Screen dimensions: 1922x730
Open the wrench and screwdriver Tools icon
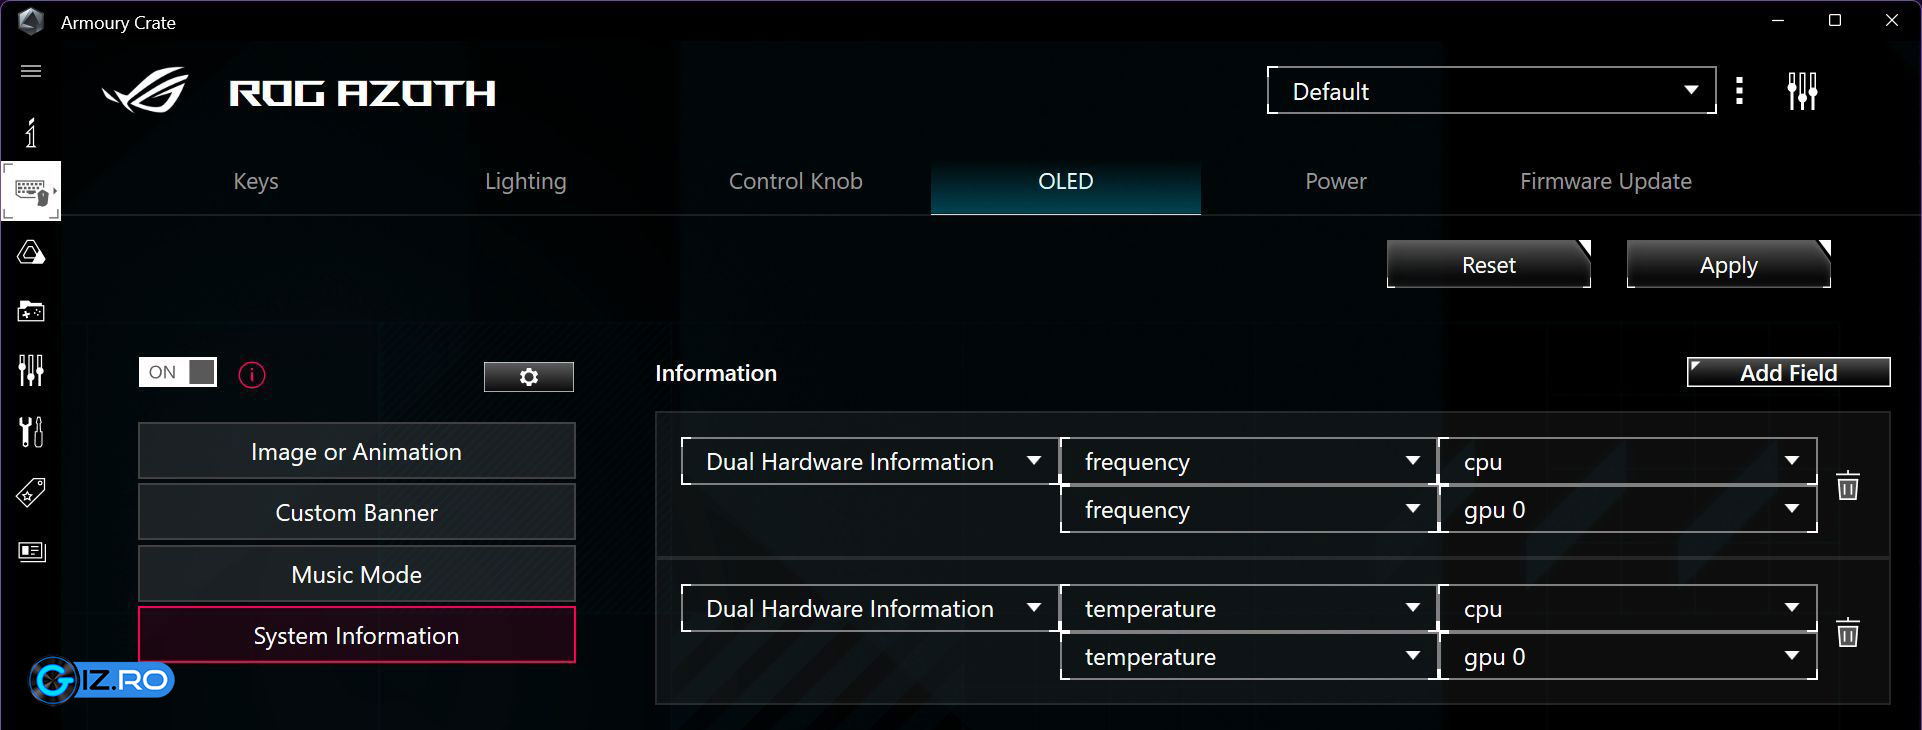pyautogui.click(x=31, y=432)
